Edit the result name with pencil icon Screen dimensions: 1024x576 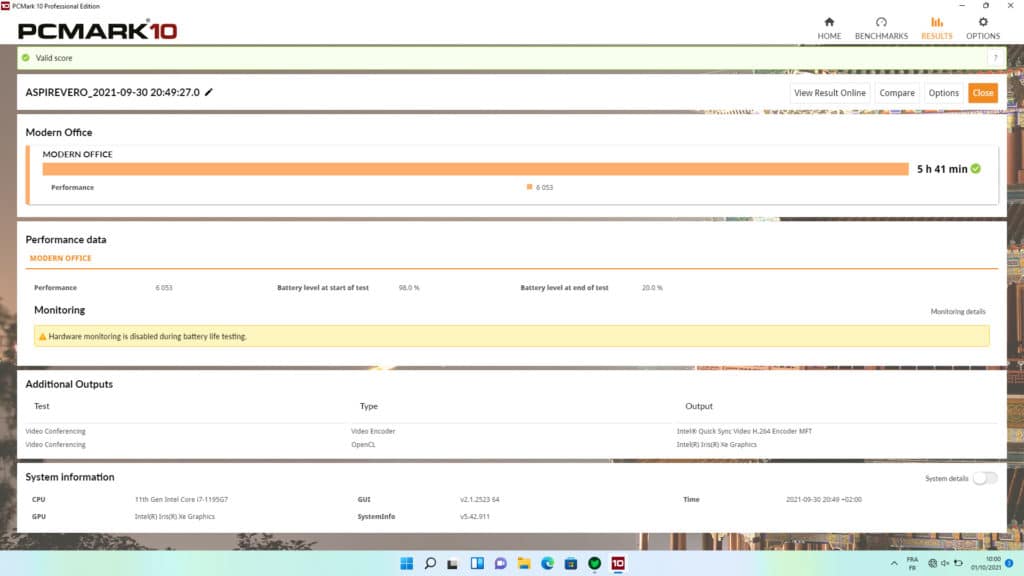(208, 92)
